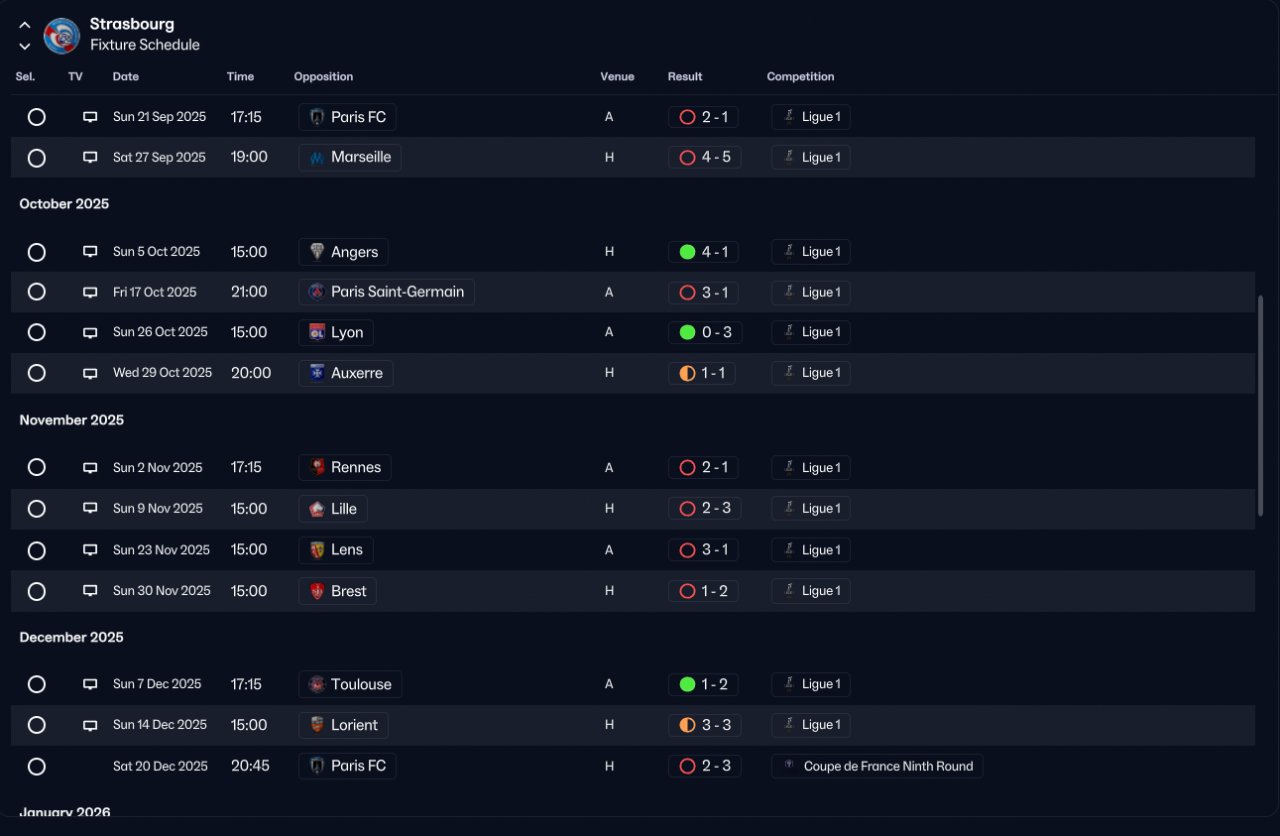Click the down chevron beside Fixture Schedule
The image size is (1280, 836).
click(x=25, y=46)
